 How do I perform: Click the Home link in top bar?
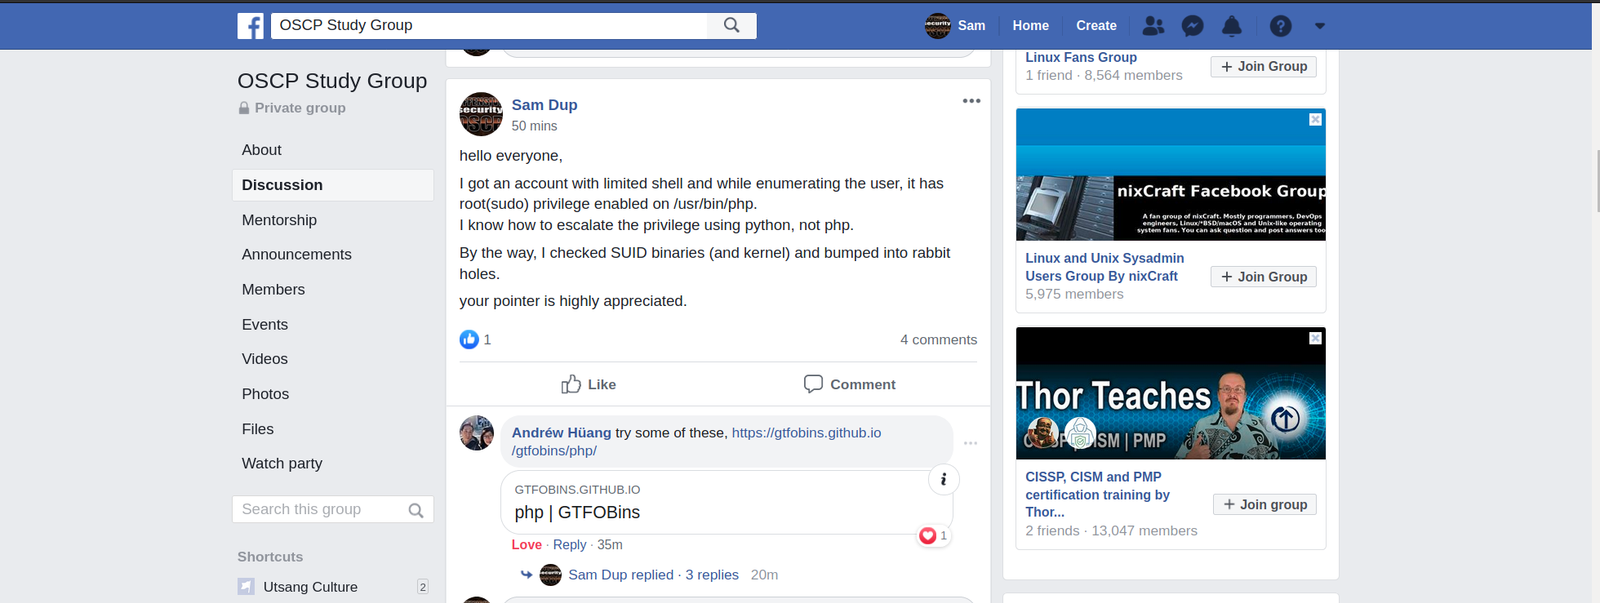pyautogui.click(x=1030, y=26)
